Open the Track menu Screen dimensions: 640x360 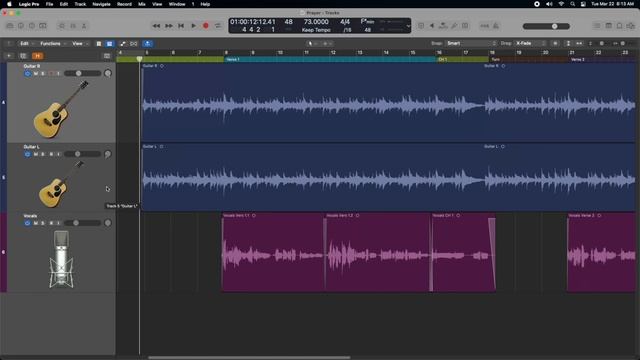coord(80,4)
